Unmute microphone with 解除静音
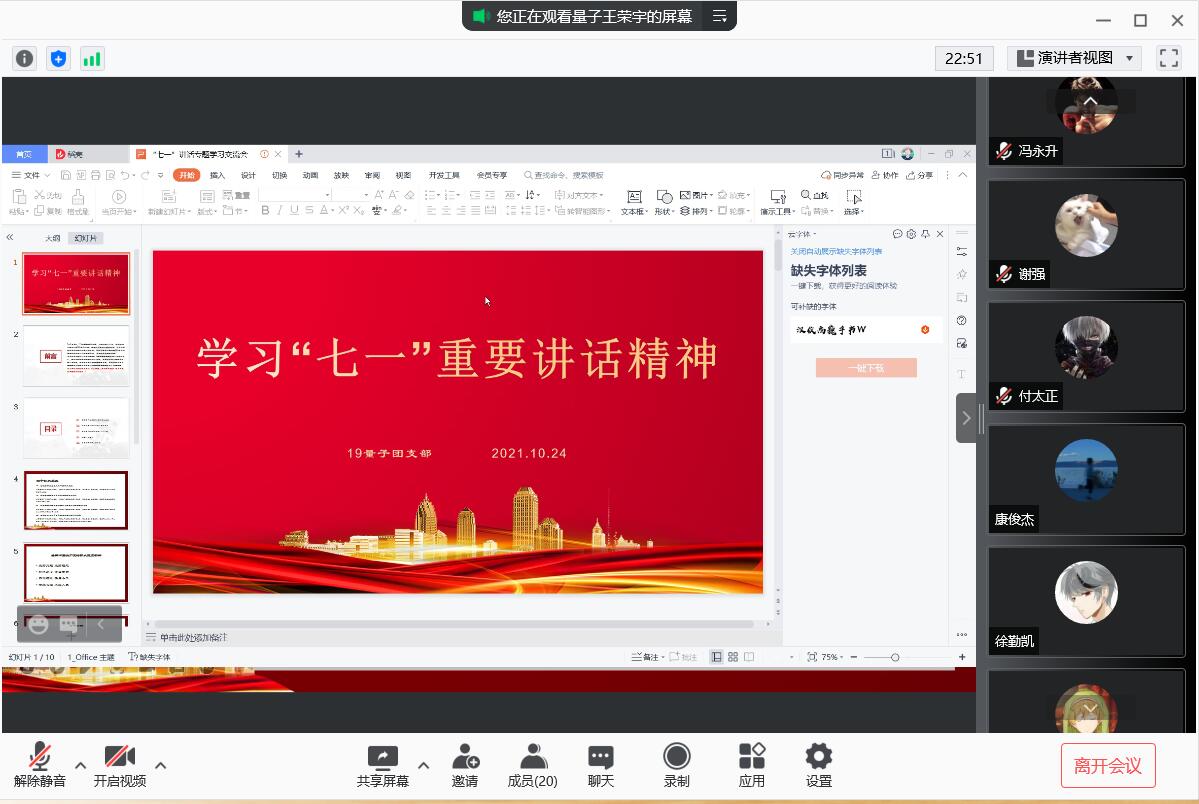 (x=40, y=765)
